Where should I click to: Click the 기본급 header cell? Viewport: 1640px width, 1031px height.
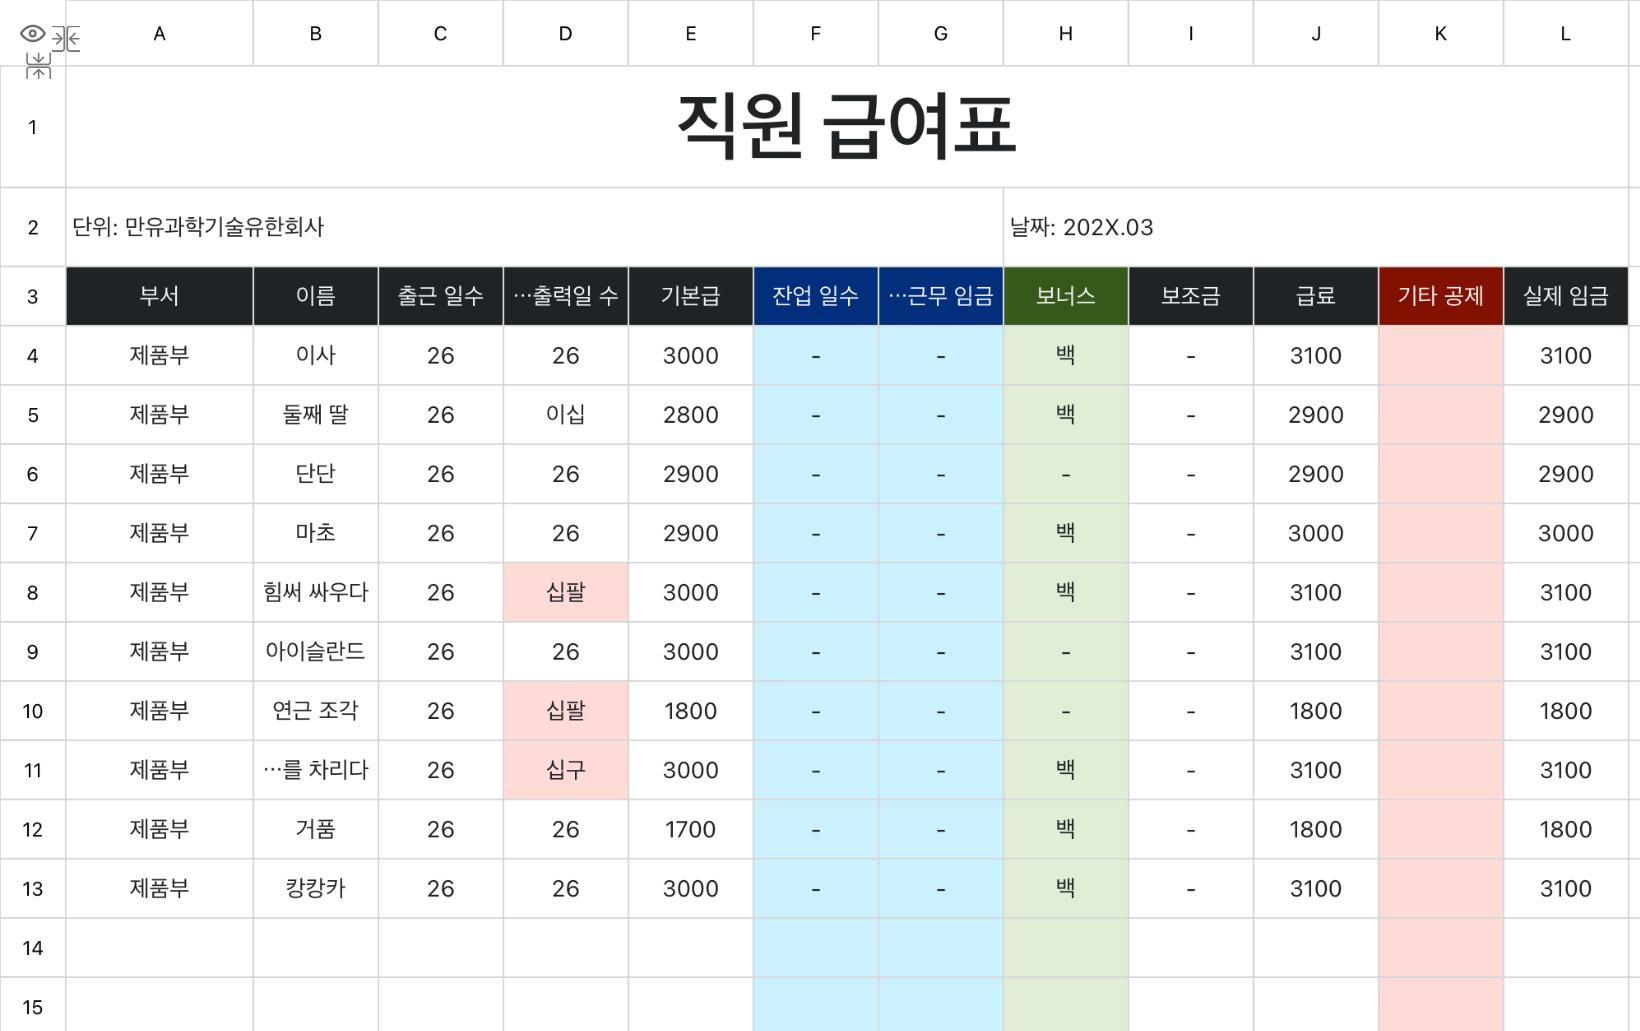coord(690,296)
